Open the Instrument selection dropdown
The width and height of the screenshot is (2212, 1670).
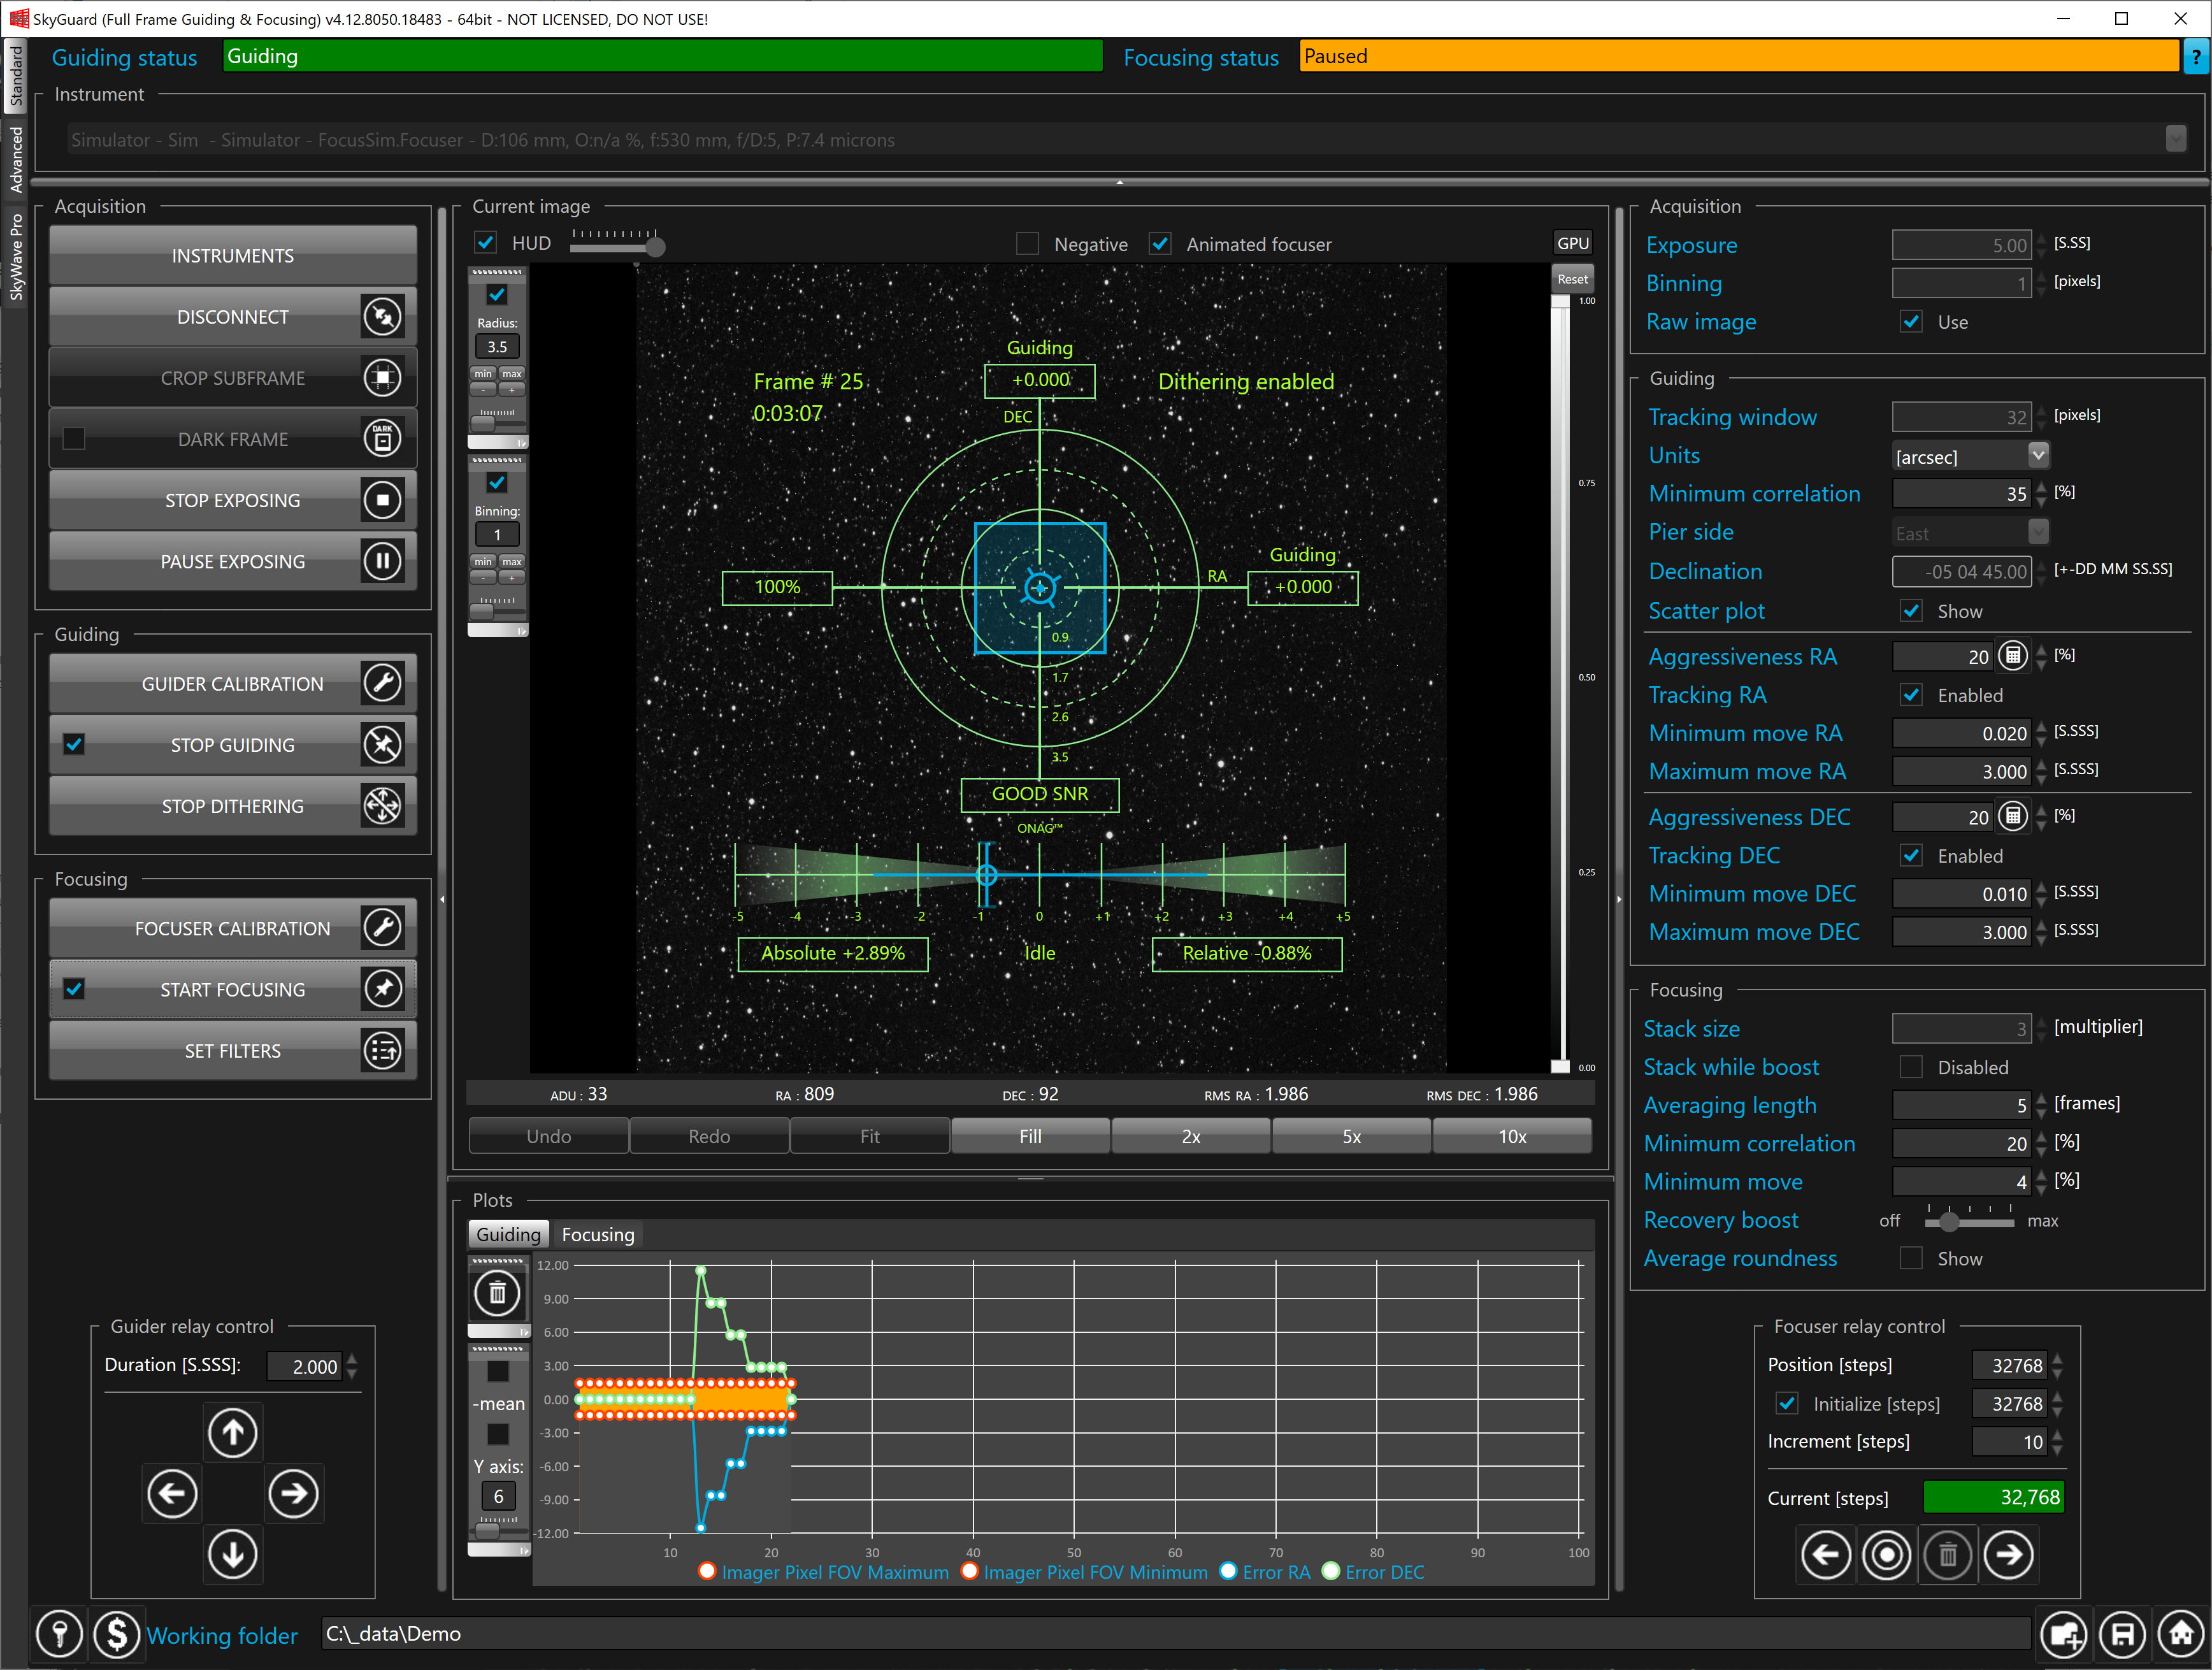point(2176,140)
